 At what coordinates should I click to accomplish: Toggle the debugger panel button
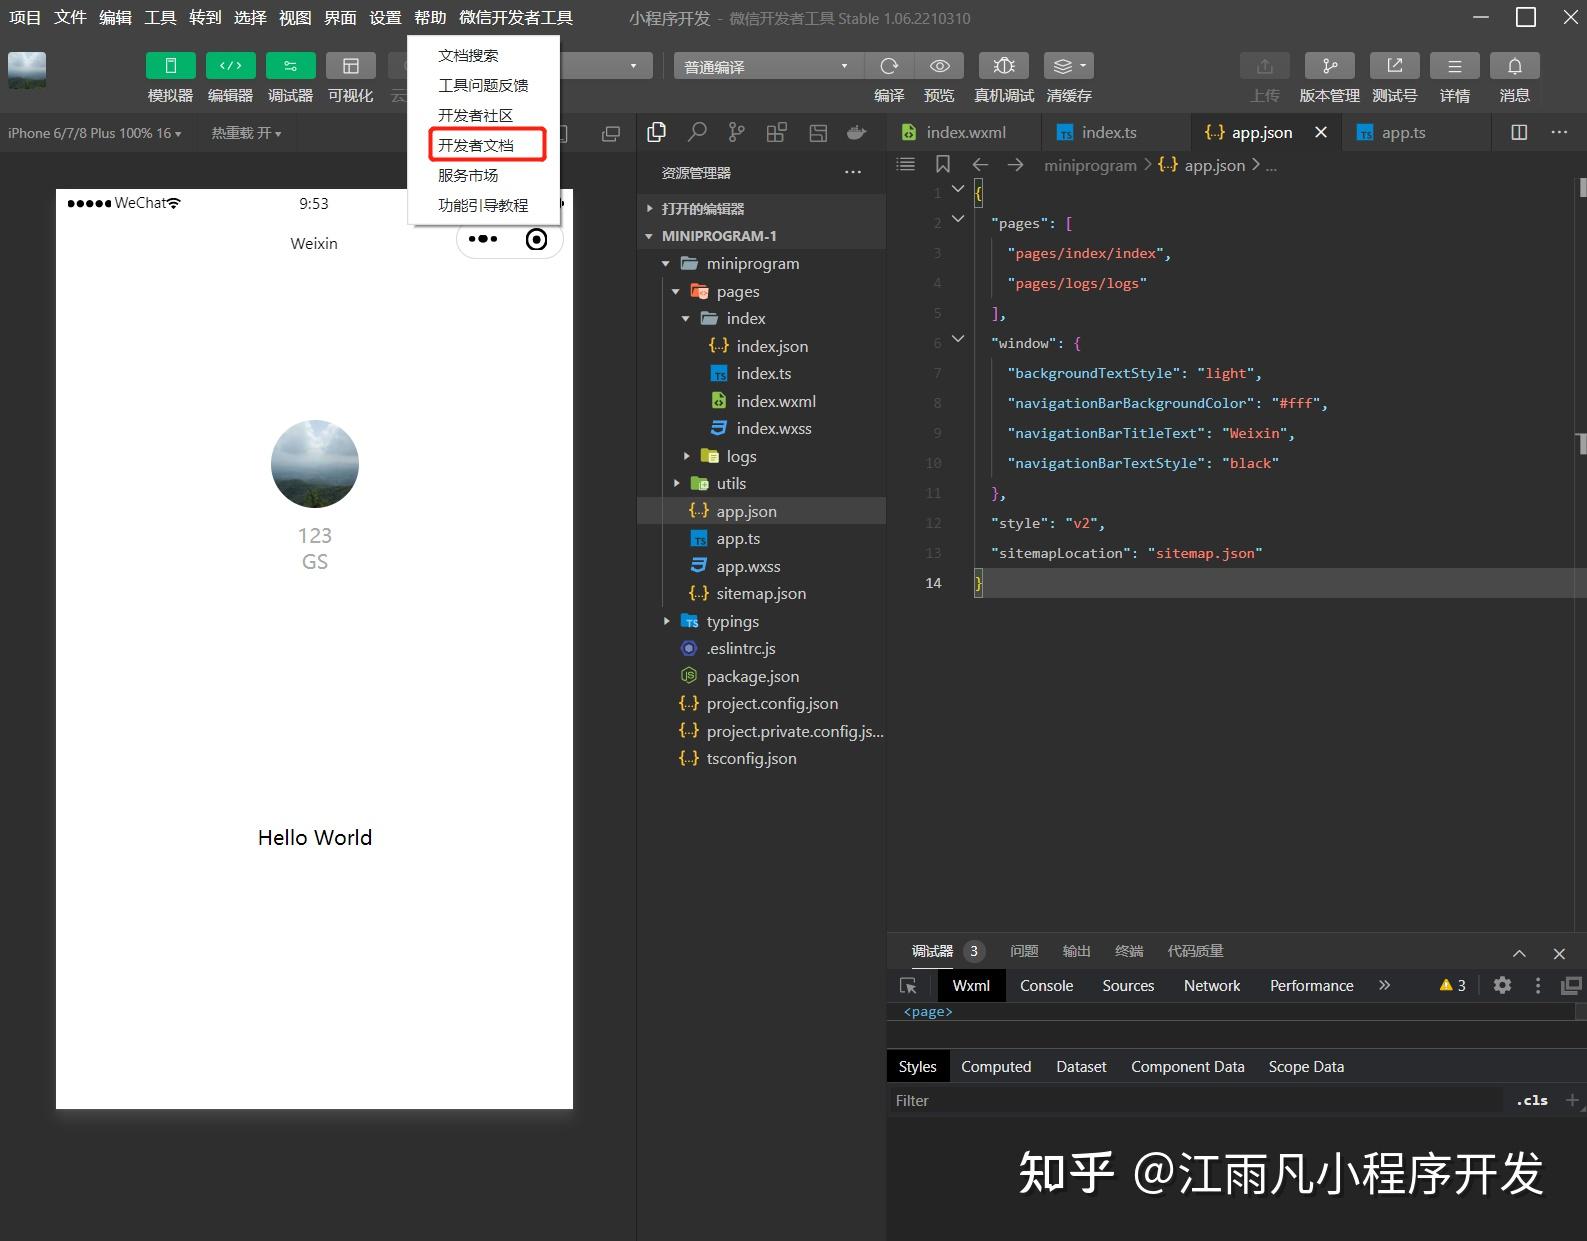[x=290, y=66]
